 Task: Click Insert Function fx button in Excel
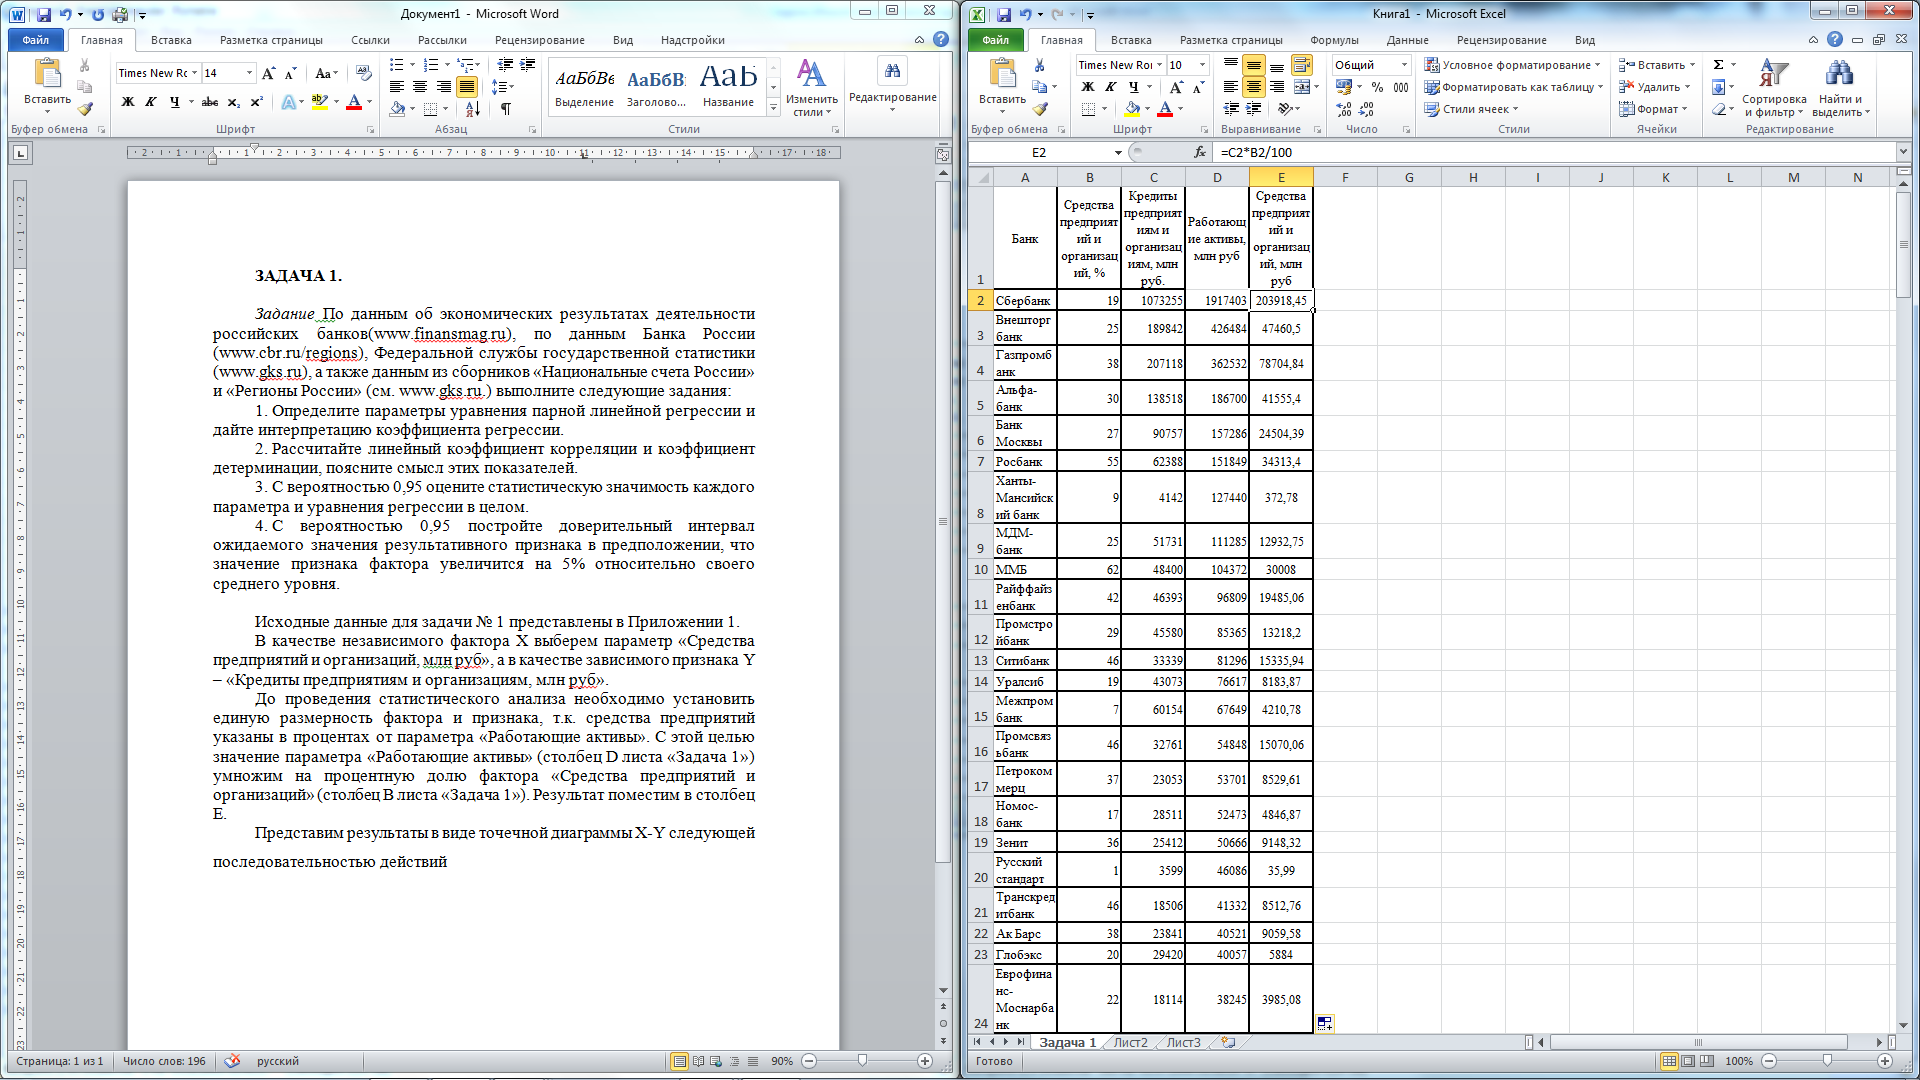point(1200,152)
